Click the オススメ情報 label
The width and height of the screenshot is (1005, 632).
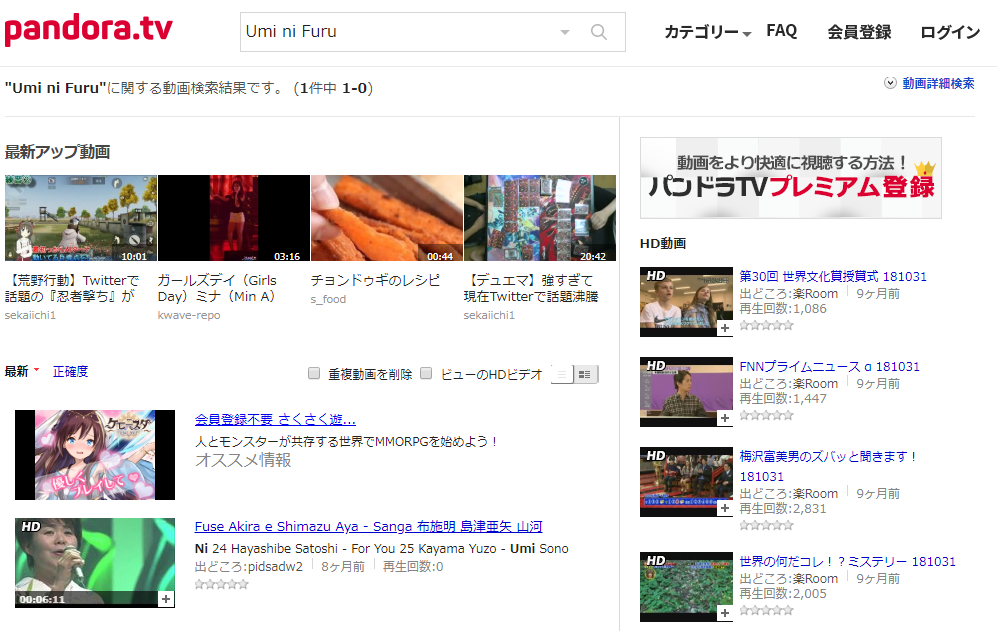(243, 460)
